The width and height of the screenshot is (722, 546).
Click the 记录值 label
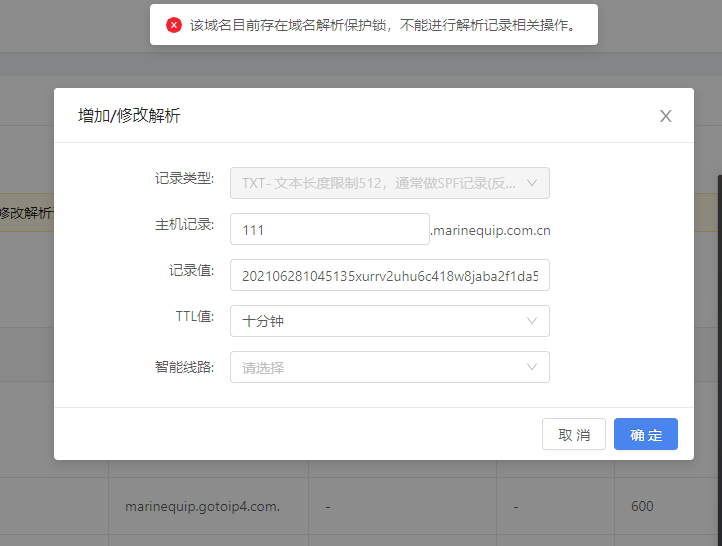point(192,270)
